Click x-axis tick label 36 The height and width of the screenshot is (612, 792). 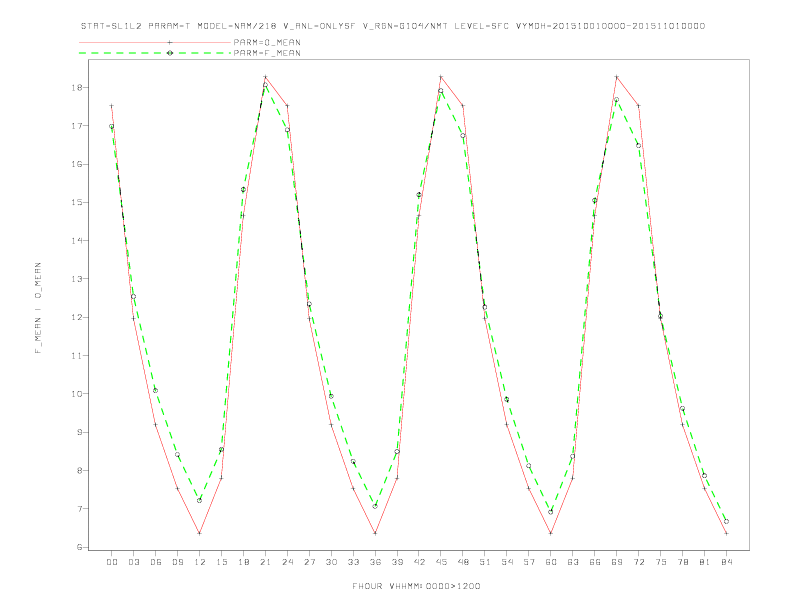tap(375, 562)
